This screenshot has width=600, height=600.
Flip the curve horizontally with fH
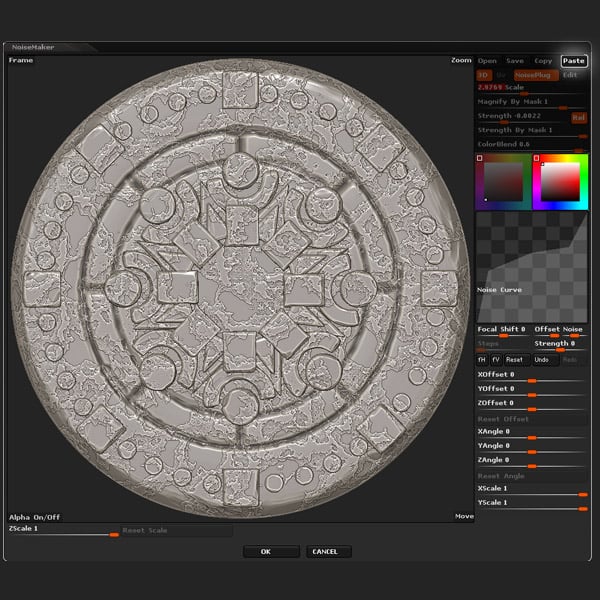(482, 359)
